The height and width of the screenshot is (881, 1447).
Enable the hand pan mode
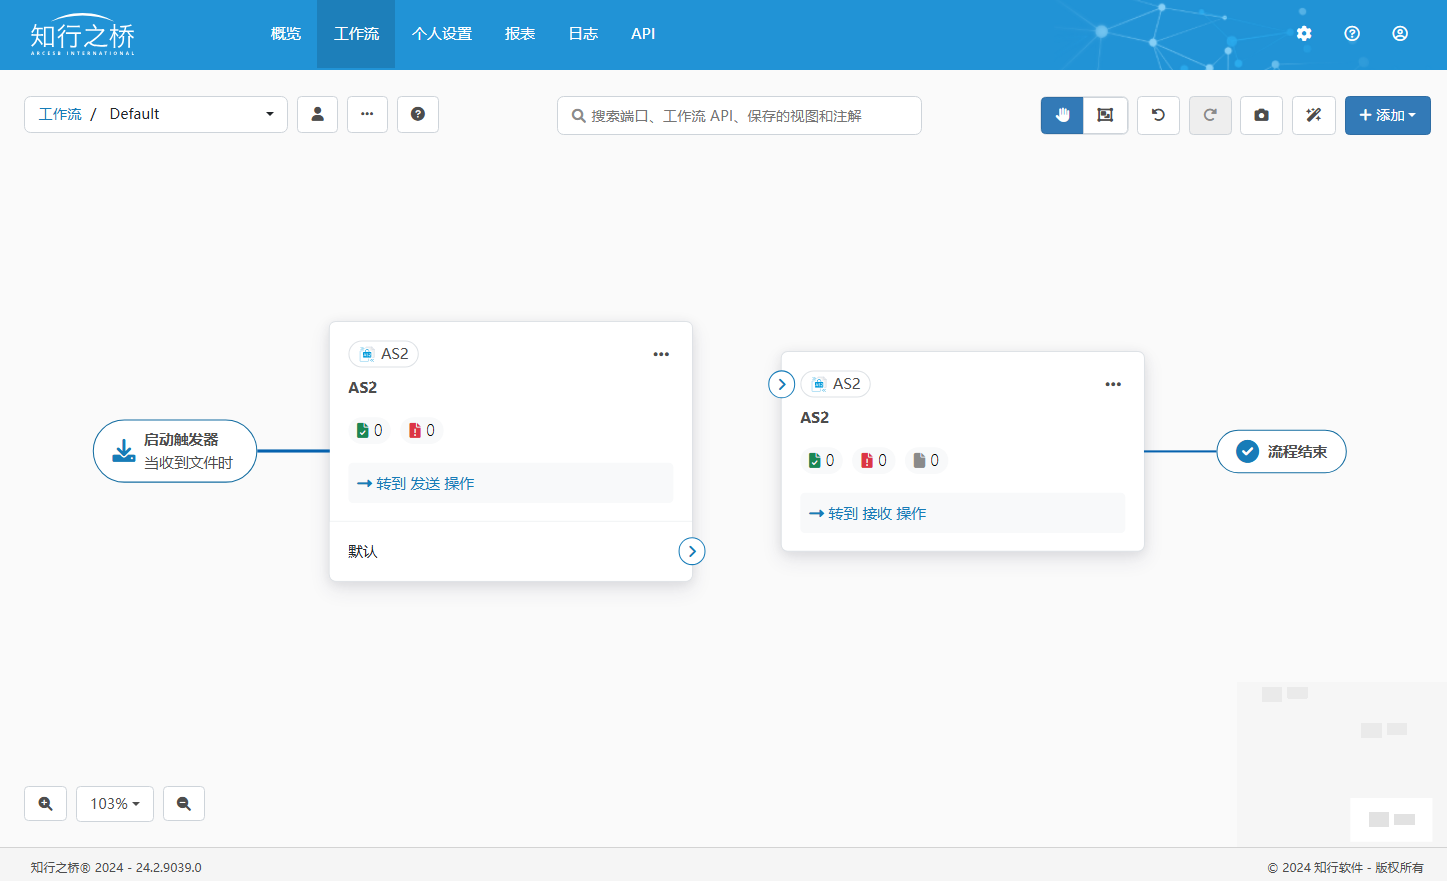(x=1062, y=115)
